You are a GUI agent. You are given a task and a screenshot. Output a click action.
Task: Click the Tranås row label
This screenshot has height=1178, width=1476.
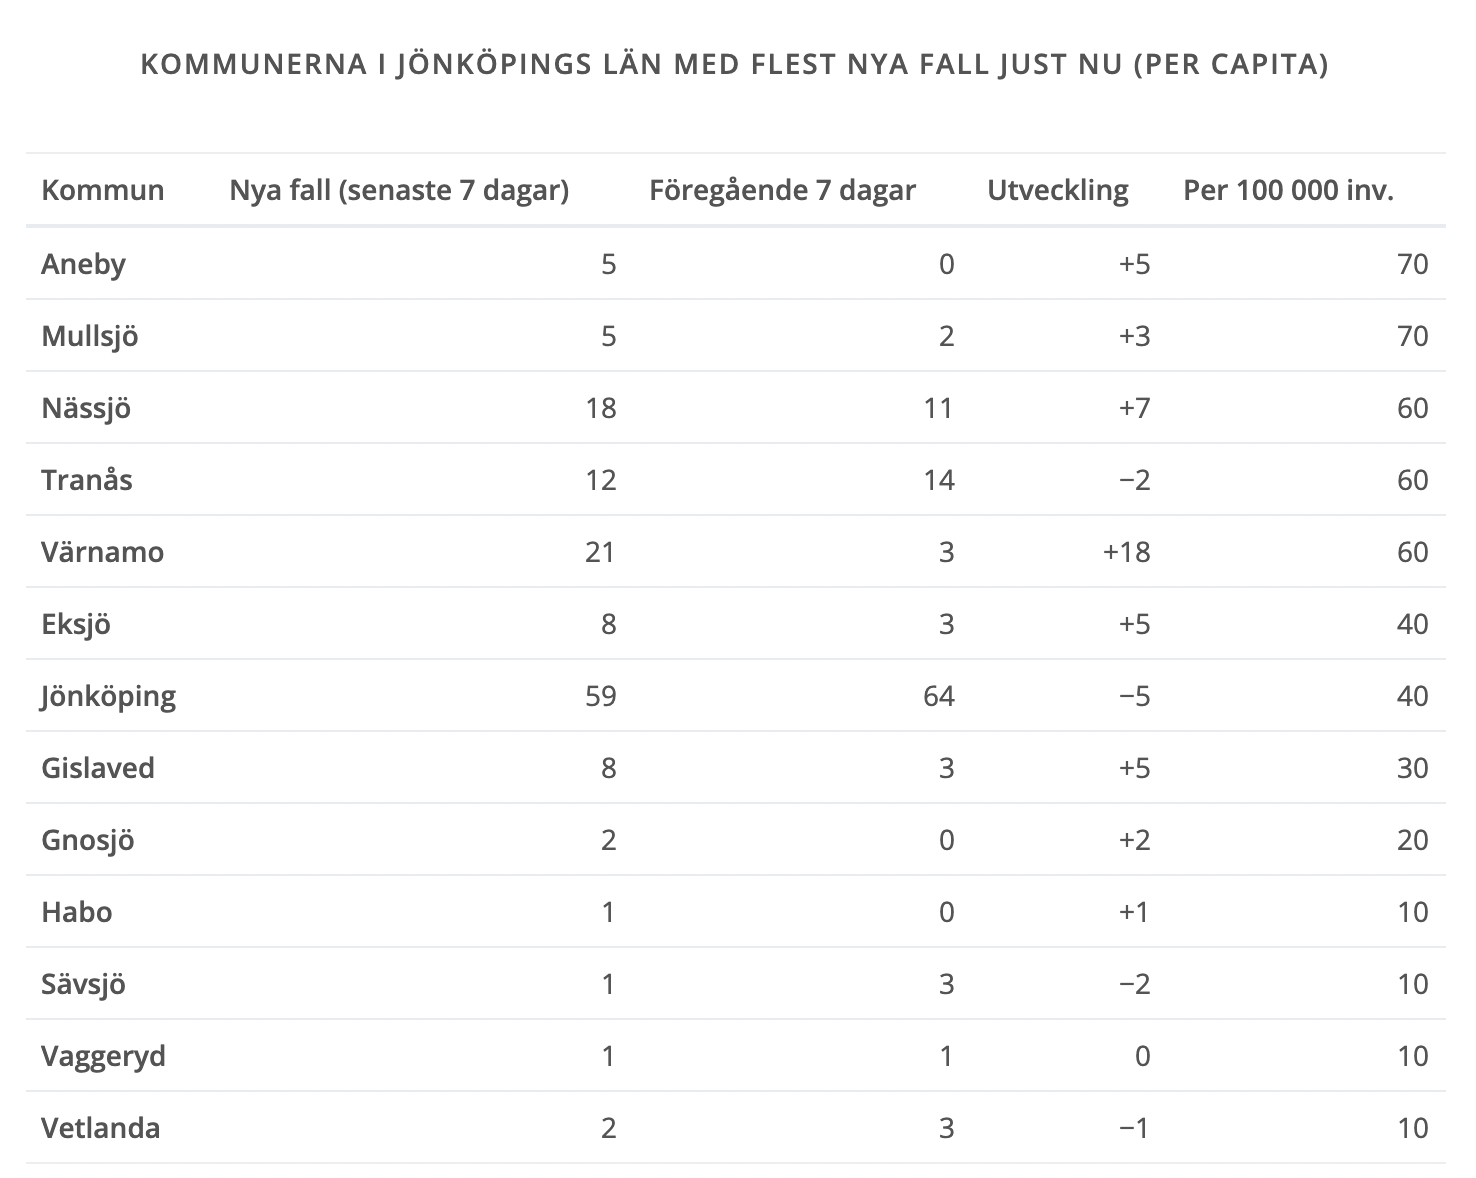point(87,480)
